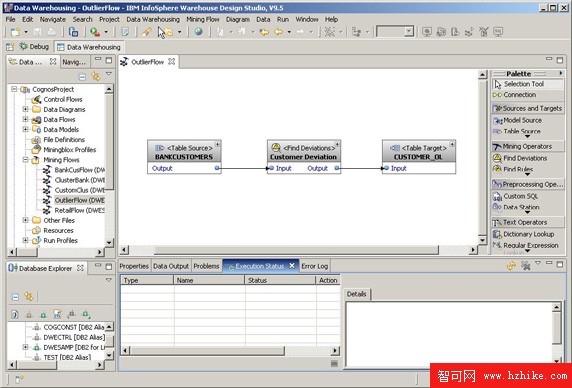Expand the Other Files folder
Viewport: 572px width, 388px height.
click(x=25, y=220)
